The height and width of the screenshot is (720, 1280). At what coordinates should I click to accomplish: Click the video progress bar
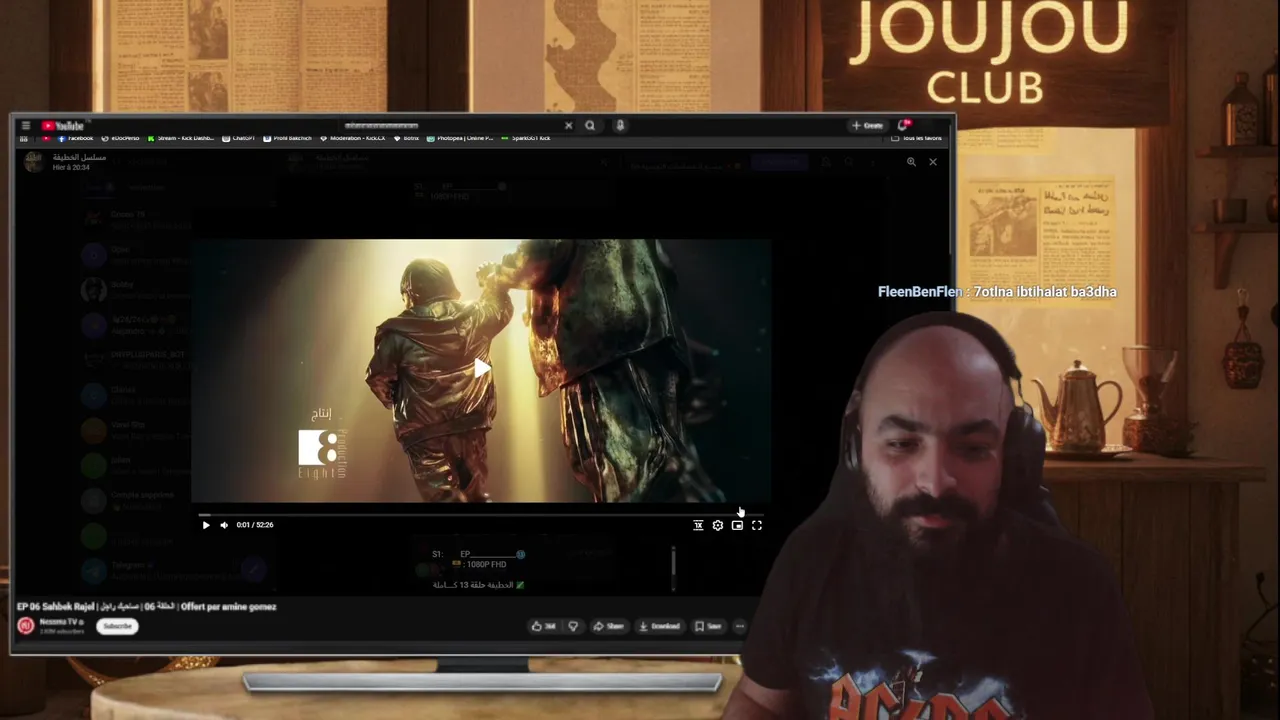click(x=480, y=514)
